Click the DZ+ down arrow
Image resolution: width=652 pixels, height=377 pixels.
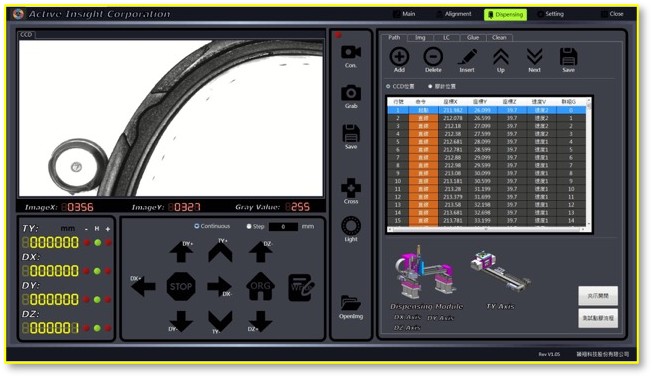pos(260,321)
